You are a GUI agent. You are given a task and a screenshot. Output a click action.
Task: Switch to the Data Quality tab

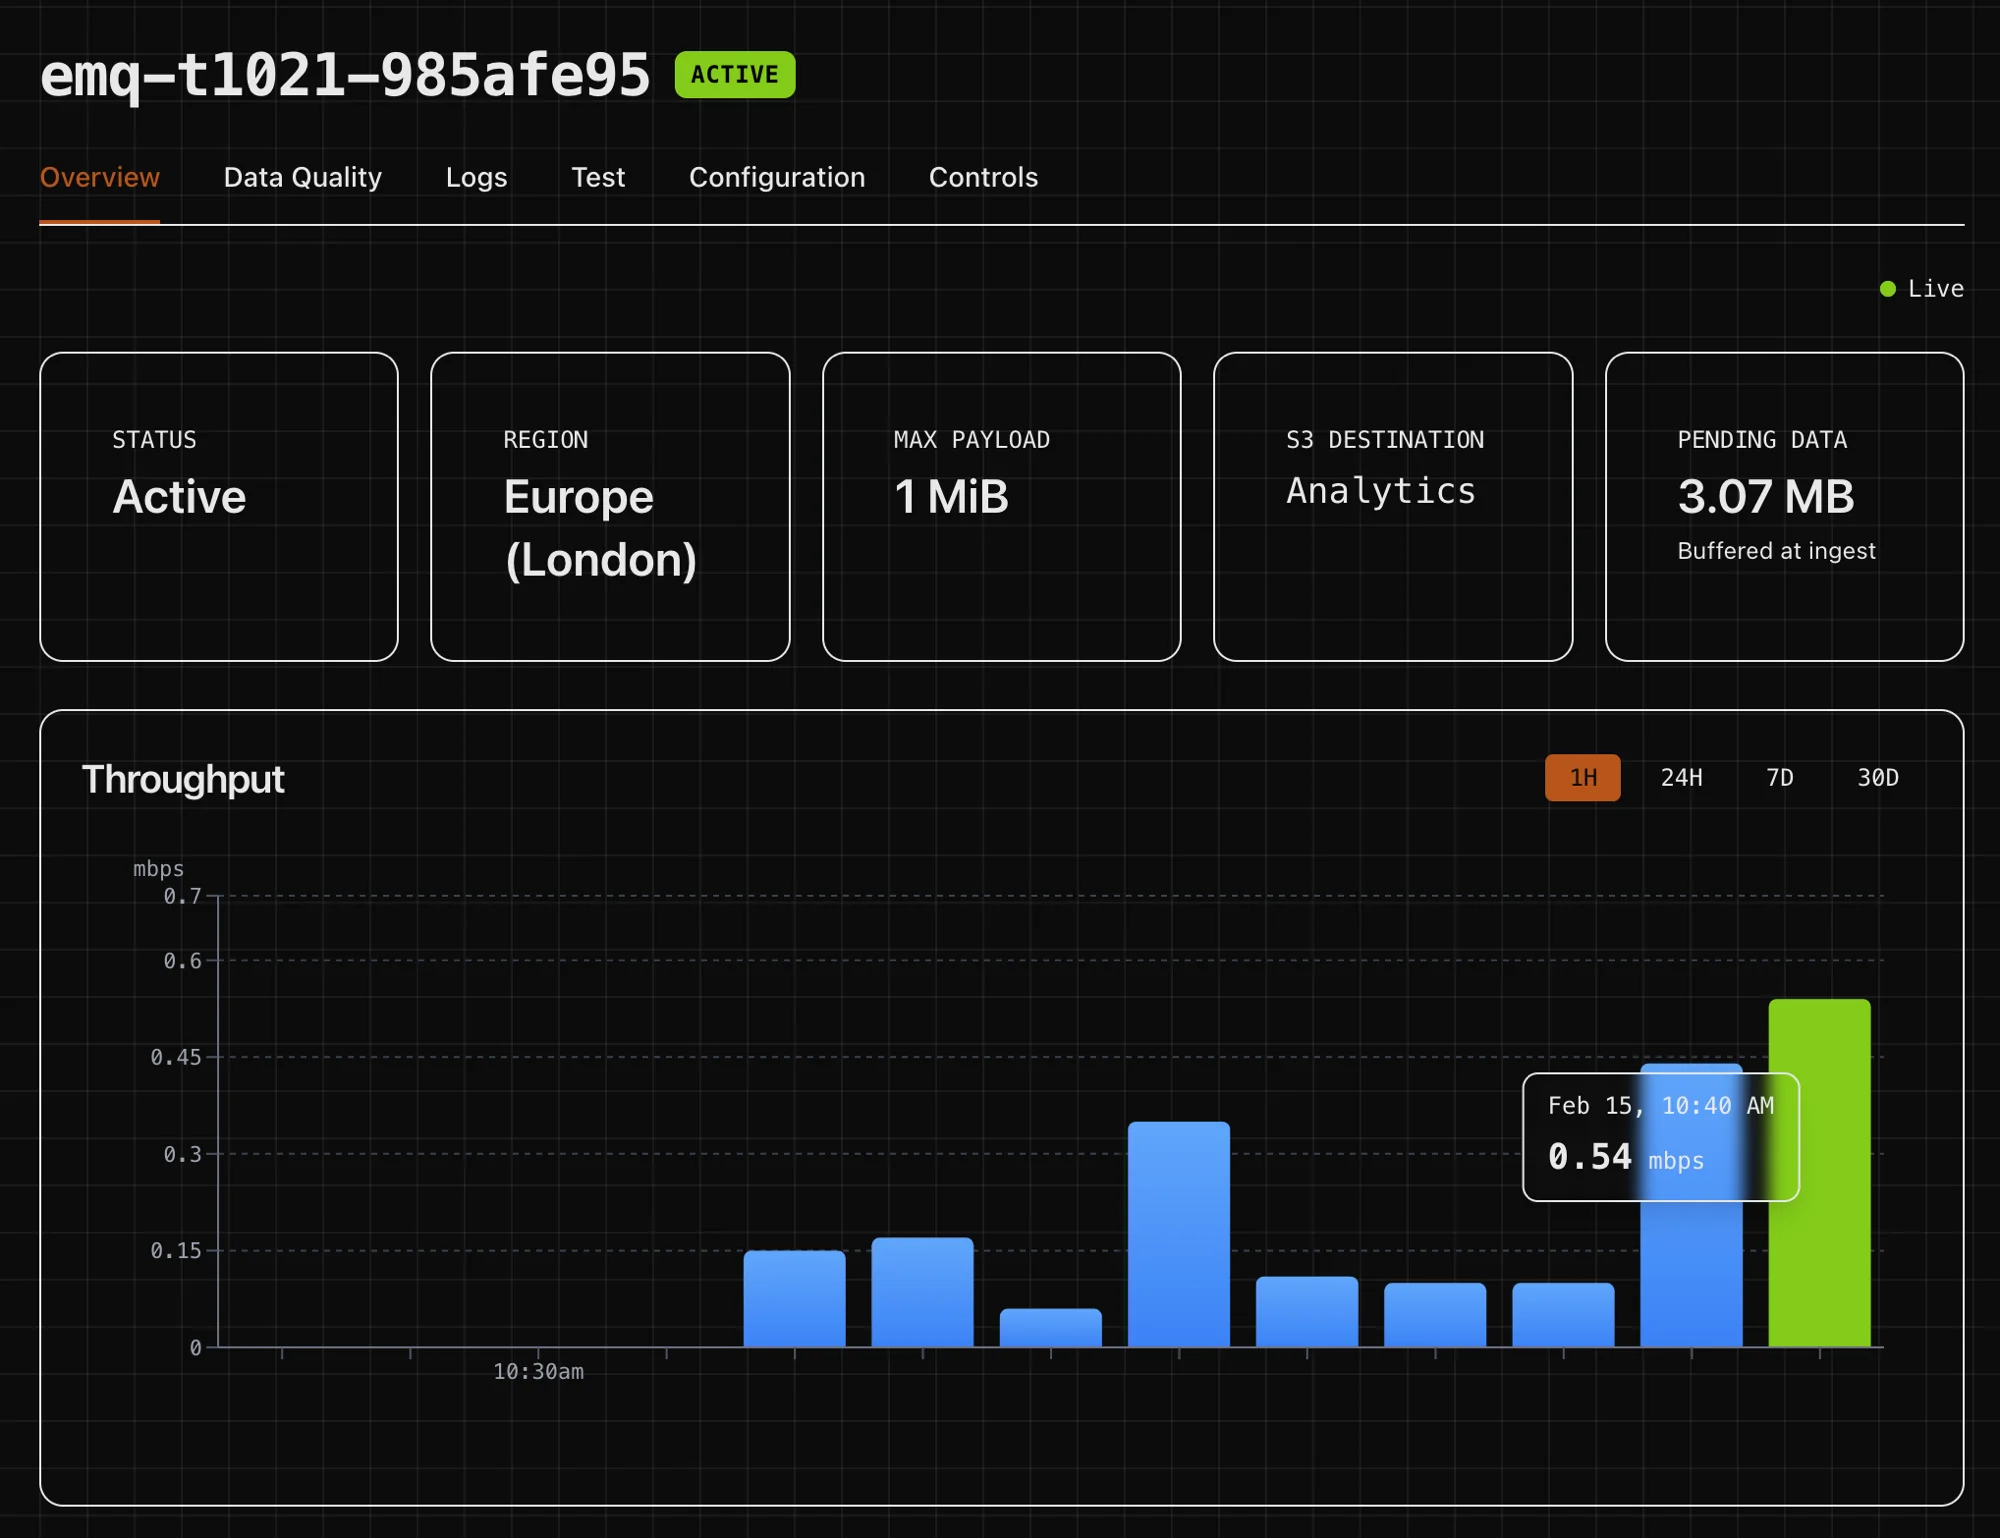pyautogui.click(x=302, y=177)
